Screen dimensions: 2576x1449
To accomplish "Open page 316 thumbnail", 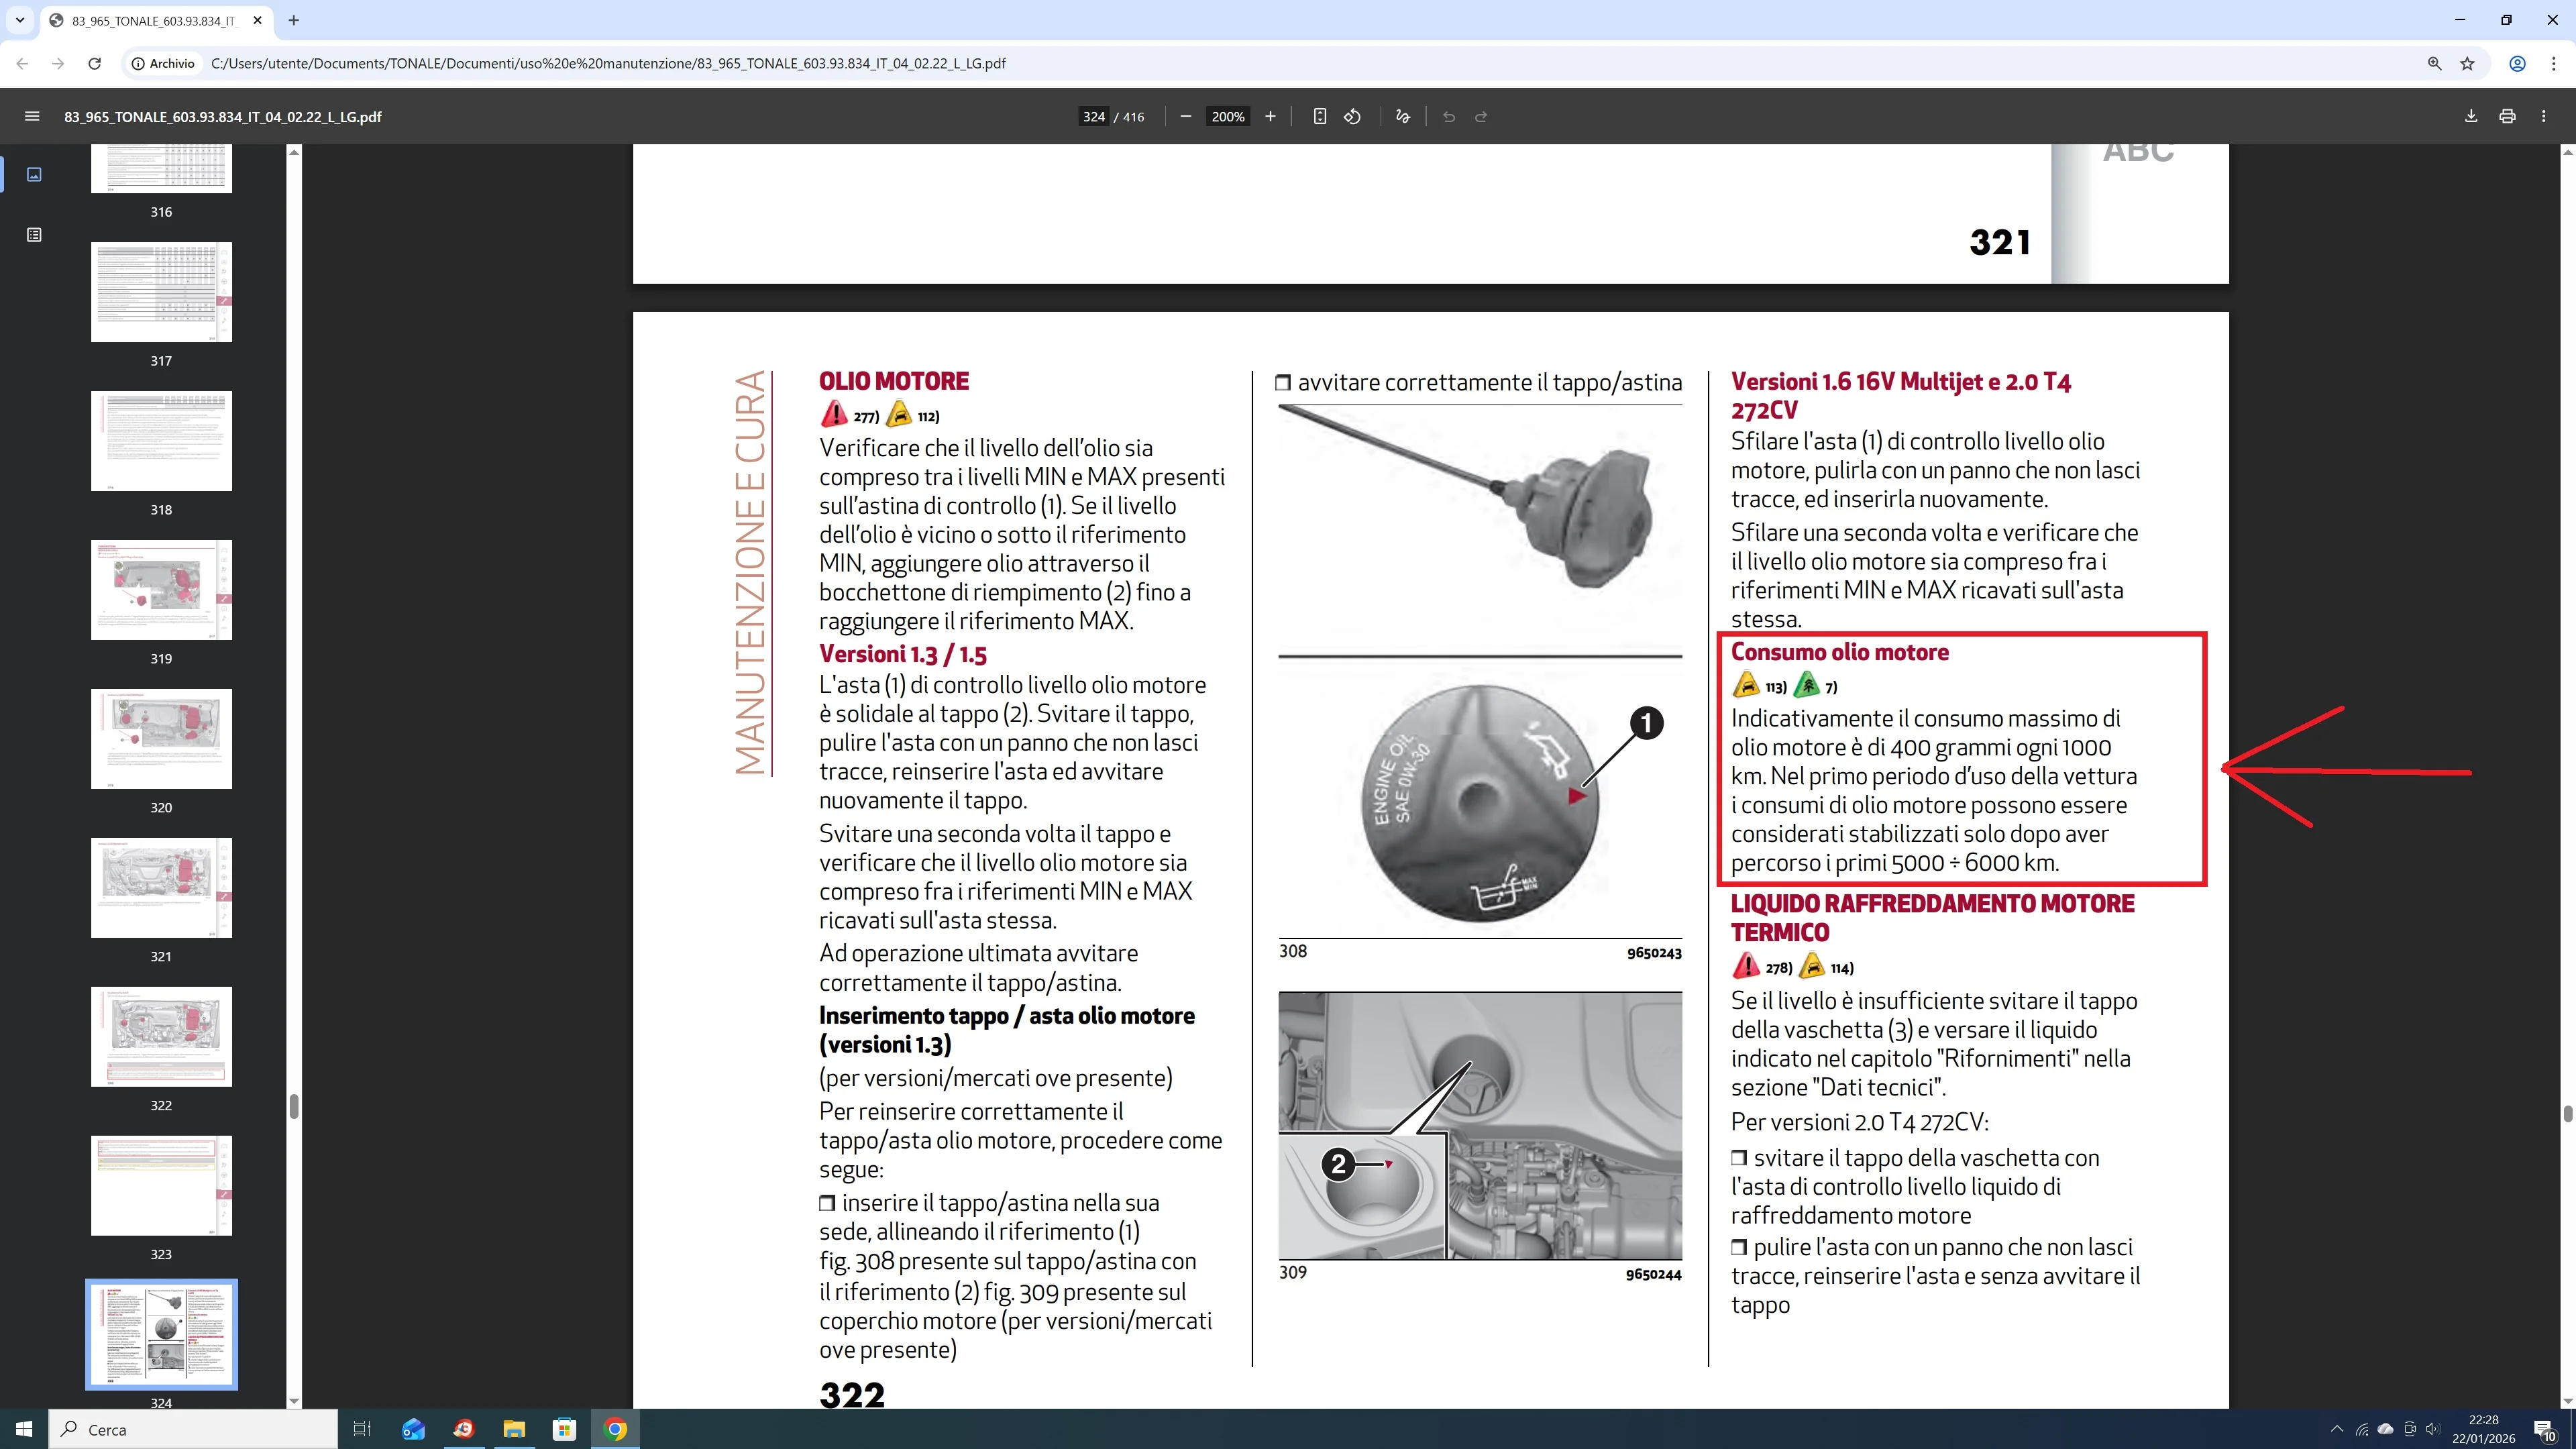I will click(161, 168).
